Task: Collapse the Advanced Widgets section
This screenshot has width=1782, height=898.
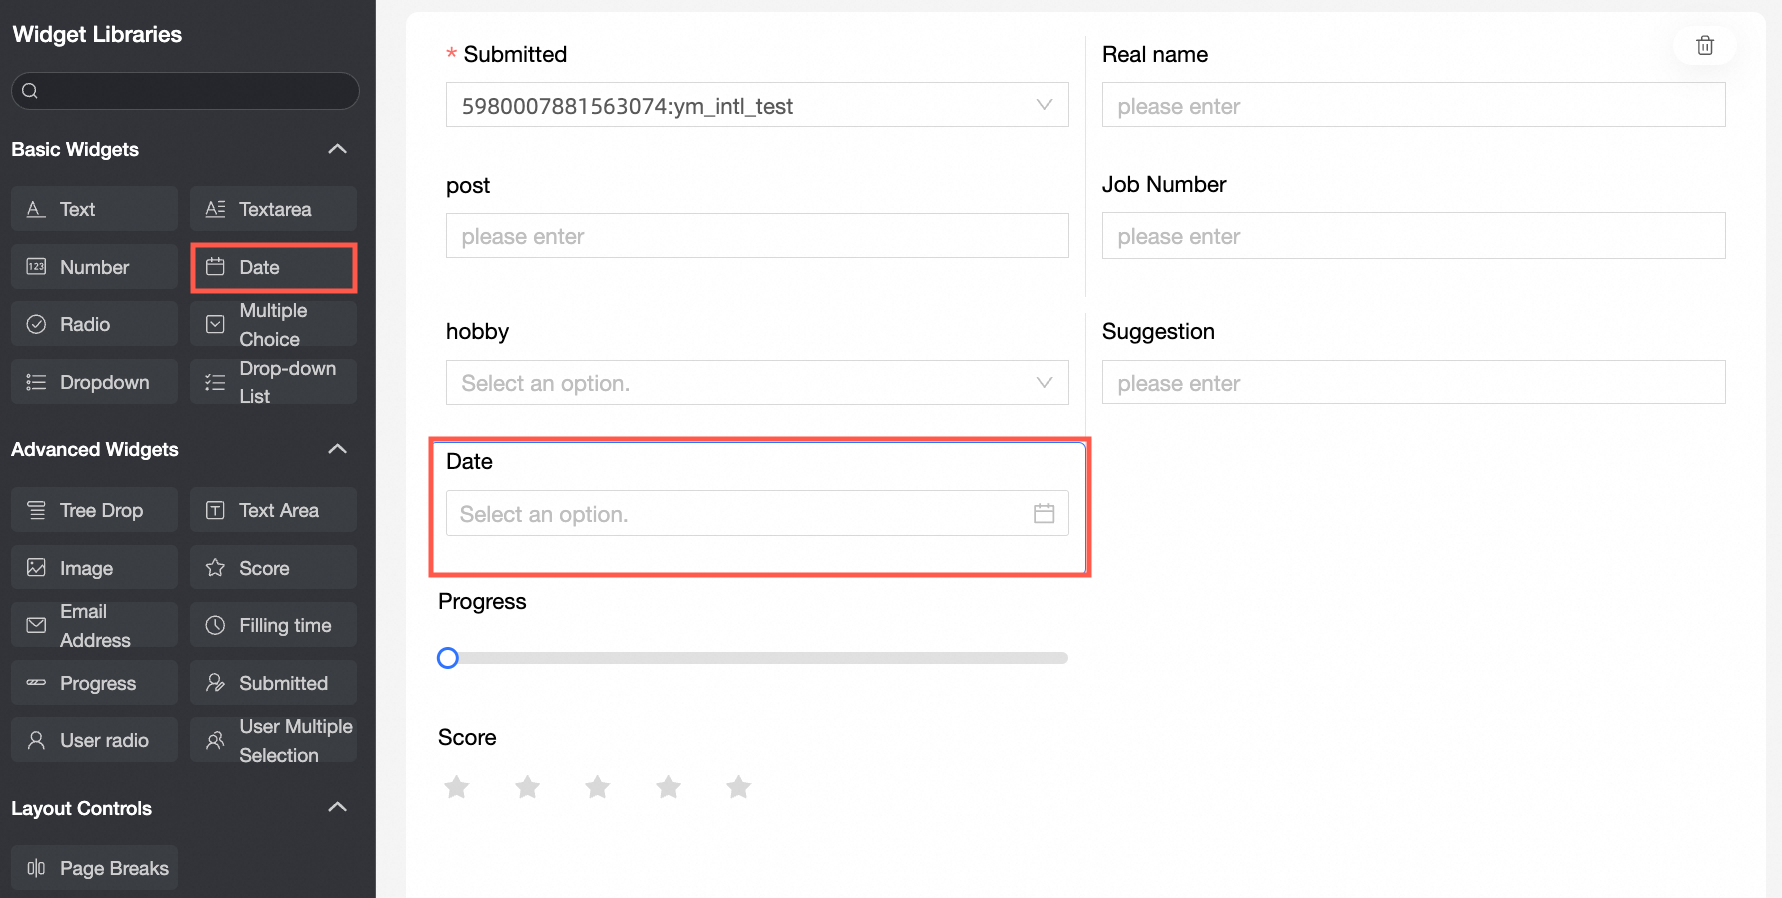Action: pos(338,449)
